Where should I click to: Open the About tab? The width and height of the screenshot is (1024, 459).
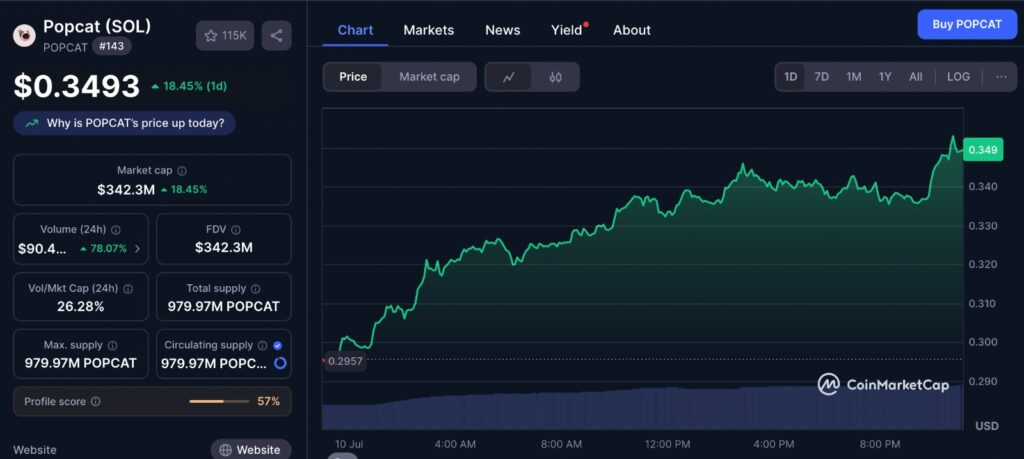pos(632,30)
